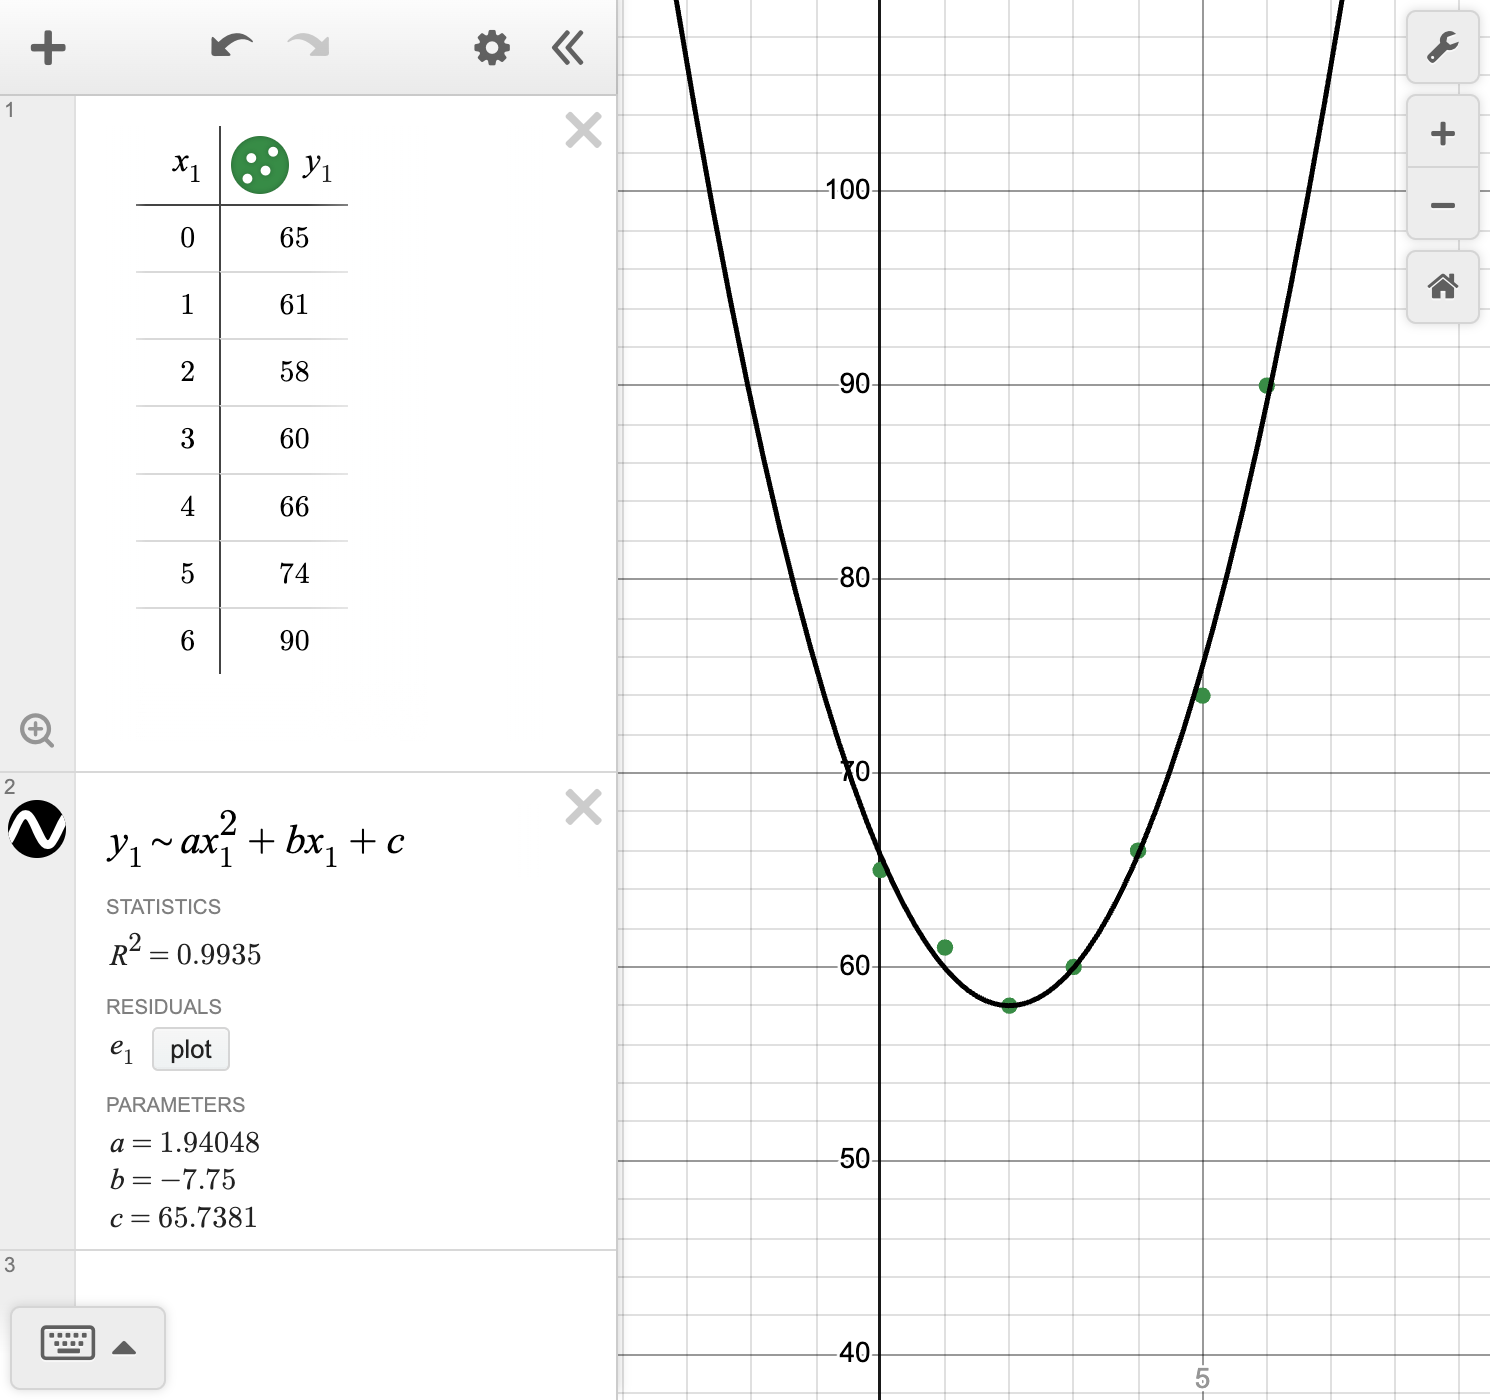Open the settings gear menu
Viewport: 1490px width, 1400px height.
tap(490, 47)
